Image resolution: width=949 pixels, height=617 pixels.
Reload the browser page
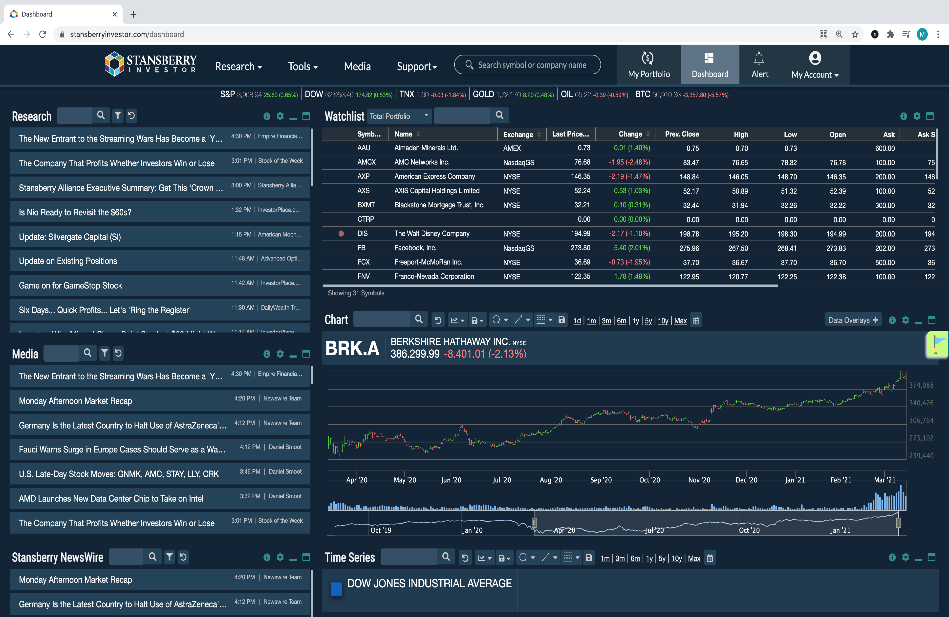click(x=42, y=35)
